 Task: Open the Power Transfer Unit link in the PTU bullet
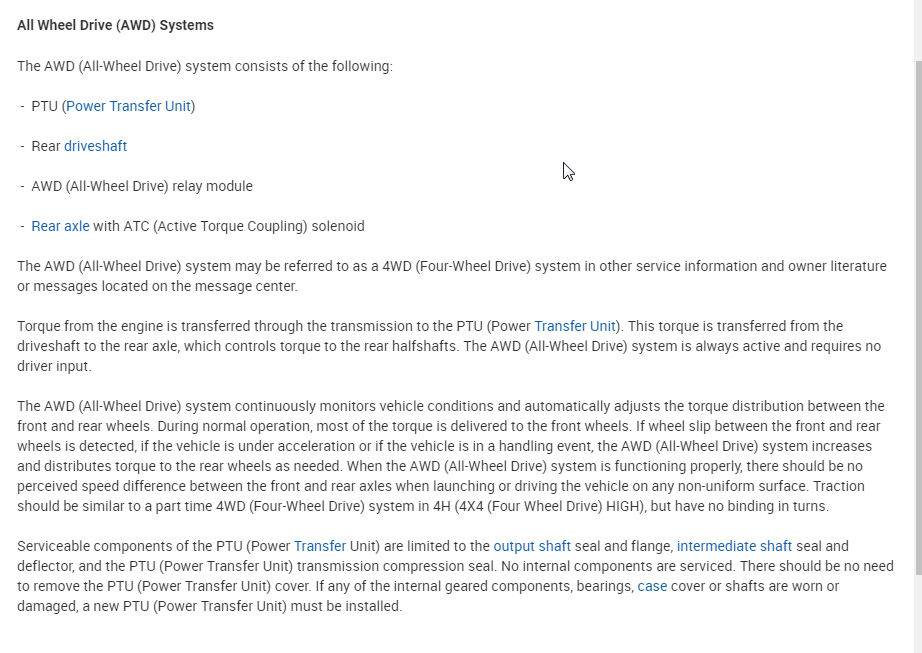pyautogui.click(x=128, y=106)
